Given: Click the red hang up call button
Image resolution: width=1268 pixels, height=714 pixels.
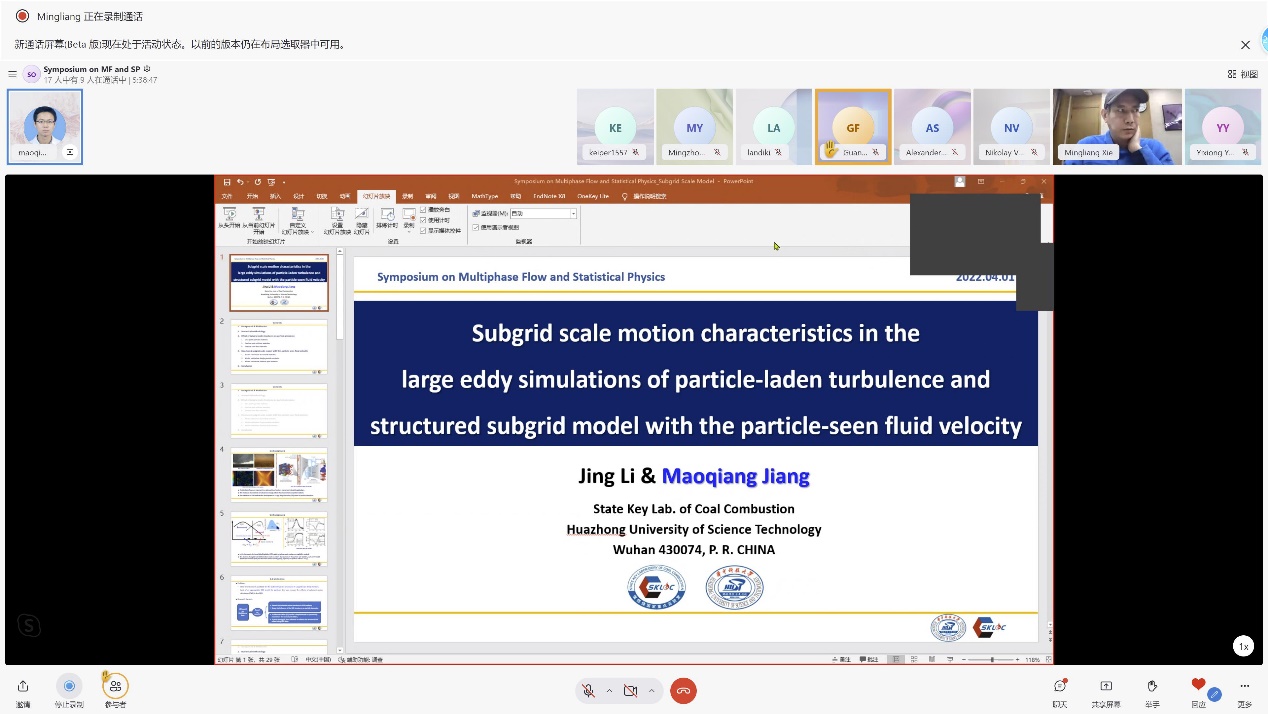Looking at the screenshot, I should 683,691.
